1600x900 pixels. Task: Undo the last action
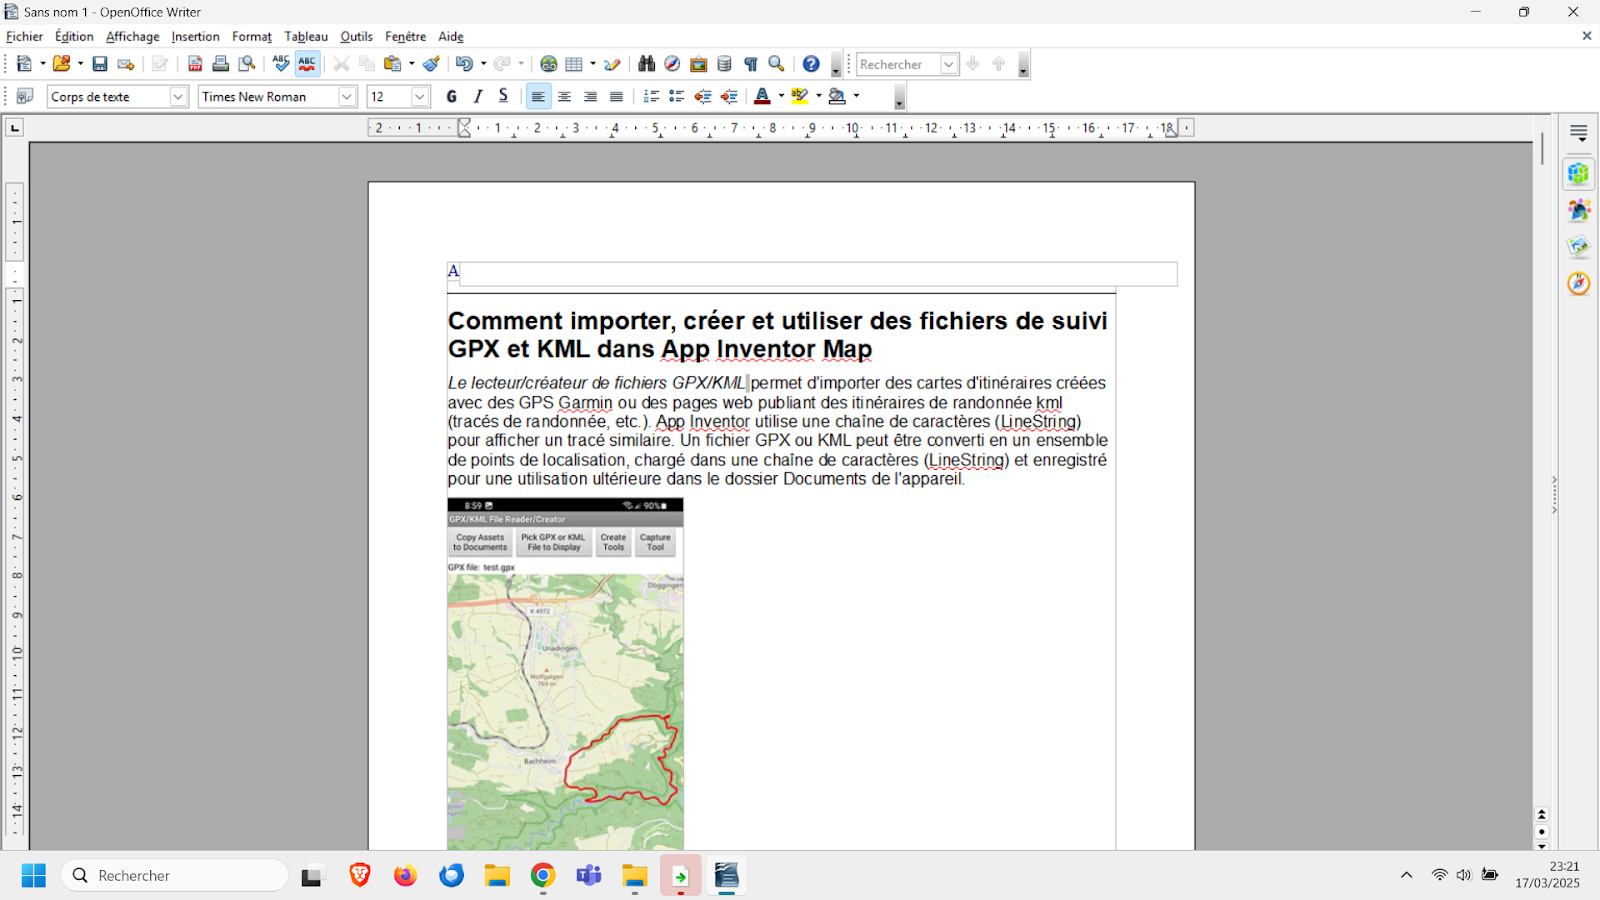coord(464,64)
